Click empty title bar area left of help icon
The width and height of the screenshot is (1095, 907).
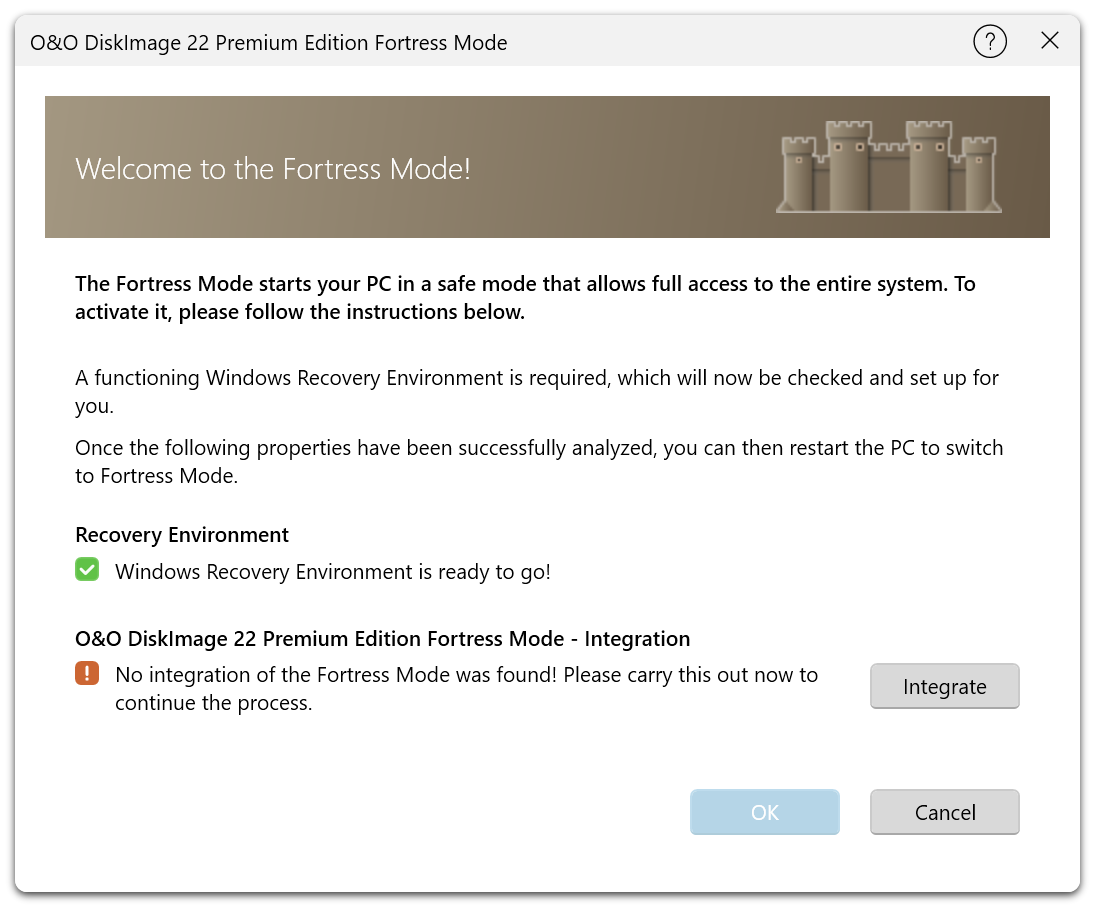[x=740, y=42]
